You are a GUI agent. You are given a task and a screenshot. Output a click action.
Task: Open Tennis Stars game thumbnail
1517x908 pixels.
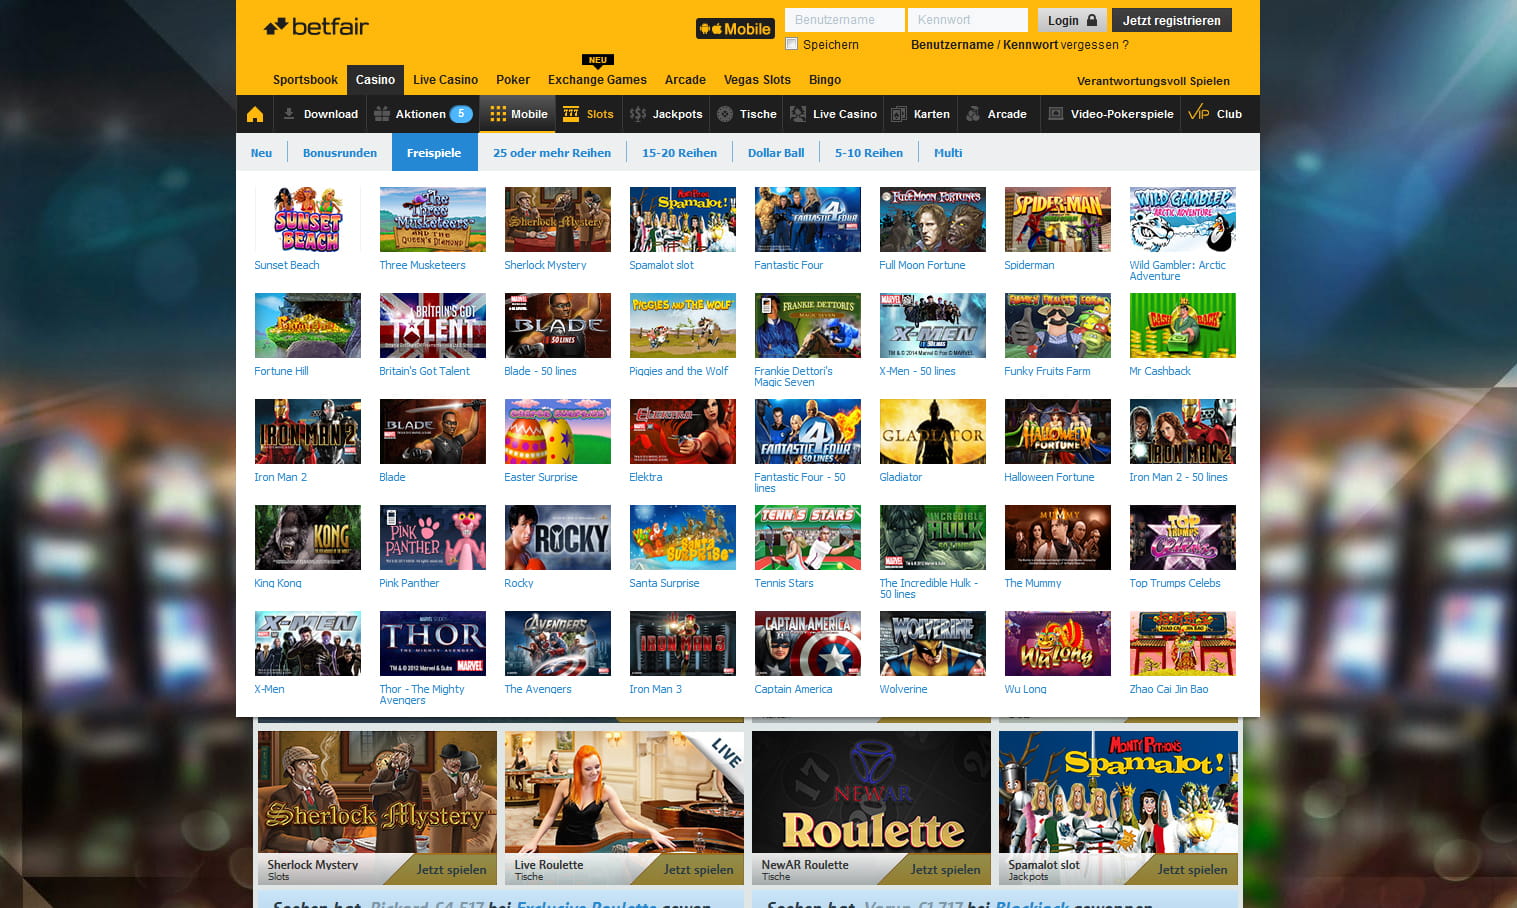[x=808, y=537]
